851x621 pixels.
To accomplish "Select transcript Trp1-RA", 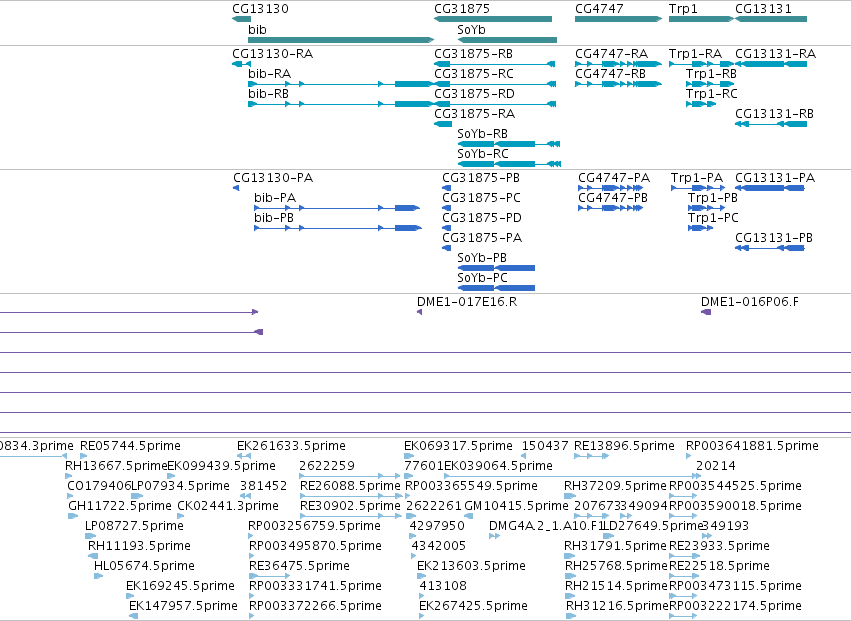I will pos(701,64).
